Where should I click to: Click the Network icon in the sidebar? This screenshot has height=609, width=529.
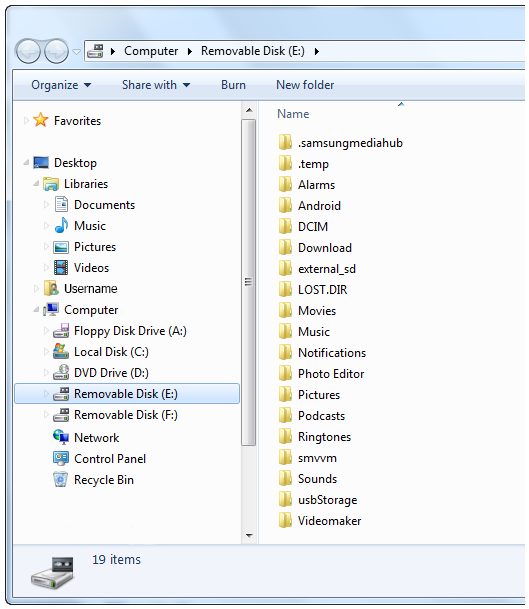point(61,437)
